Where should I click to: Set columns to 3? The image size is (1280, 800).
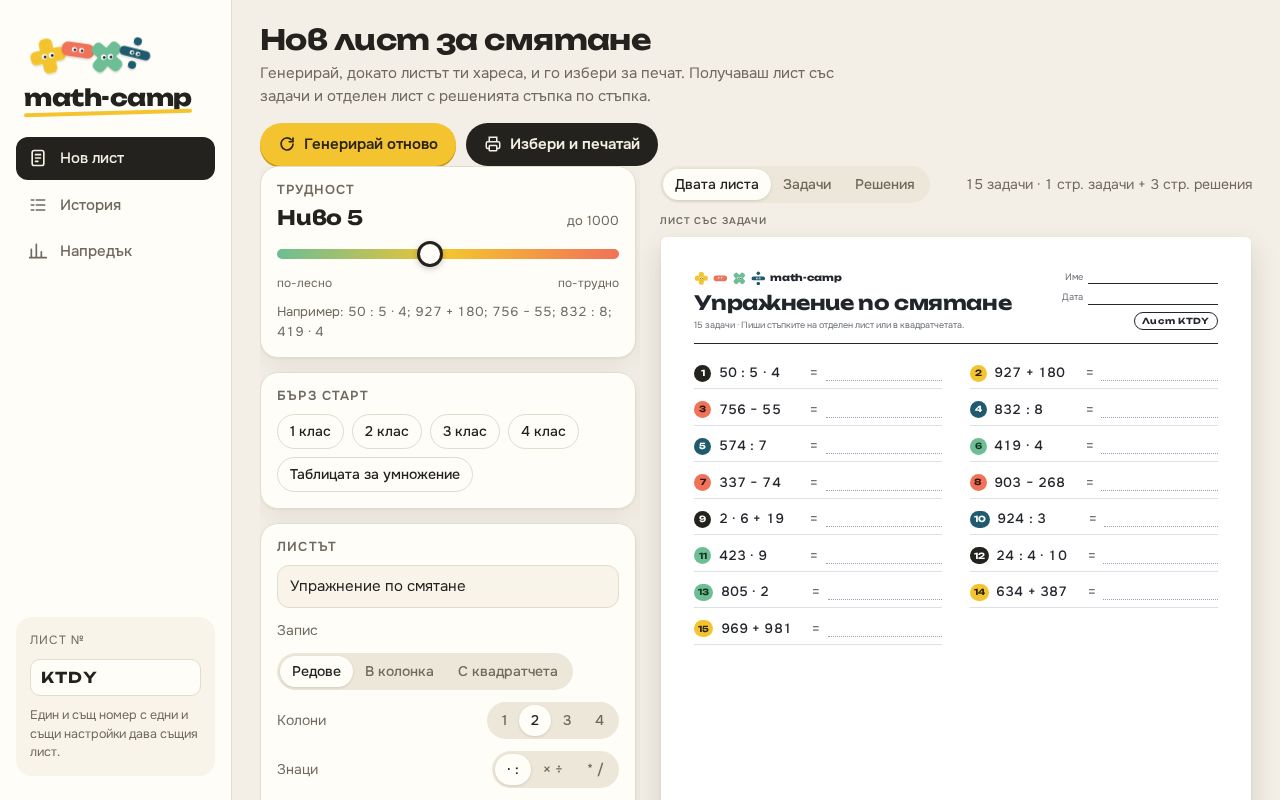click(567, 720)
